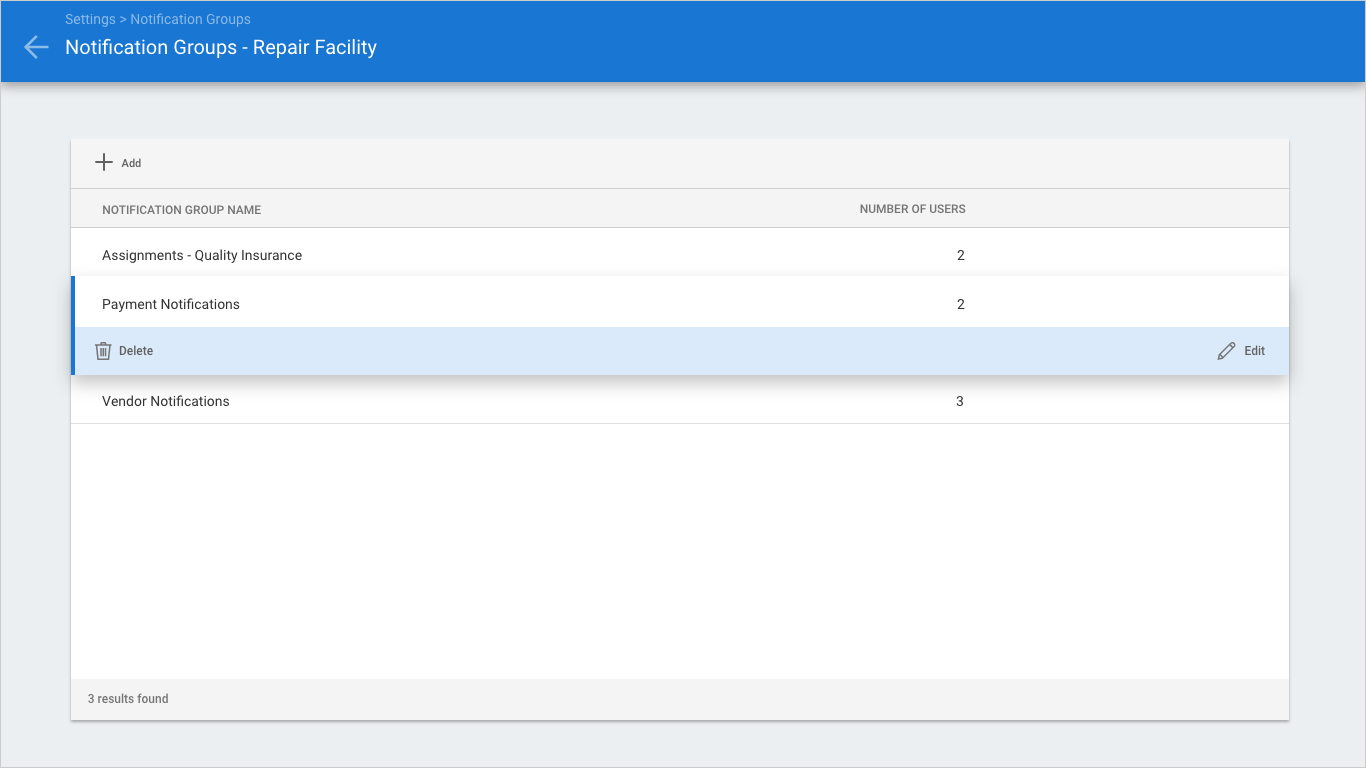Sort by Notification Group Name column header
Image resolution: width=1366 pixels, height=768 pixels.
click(181, 210)
